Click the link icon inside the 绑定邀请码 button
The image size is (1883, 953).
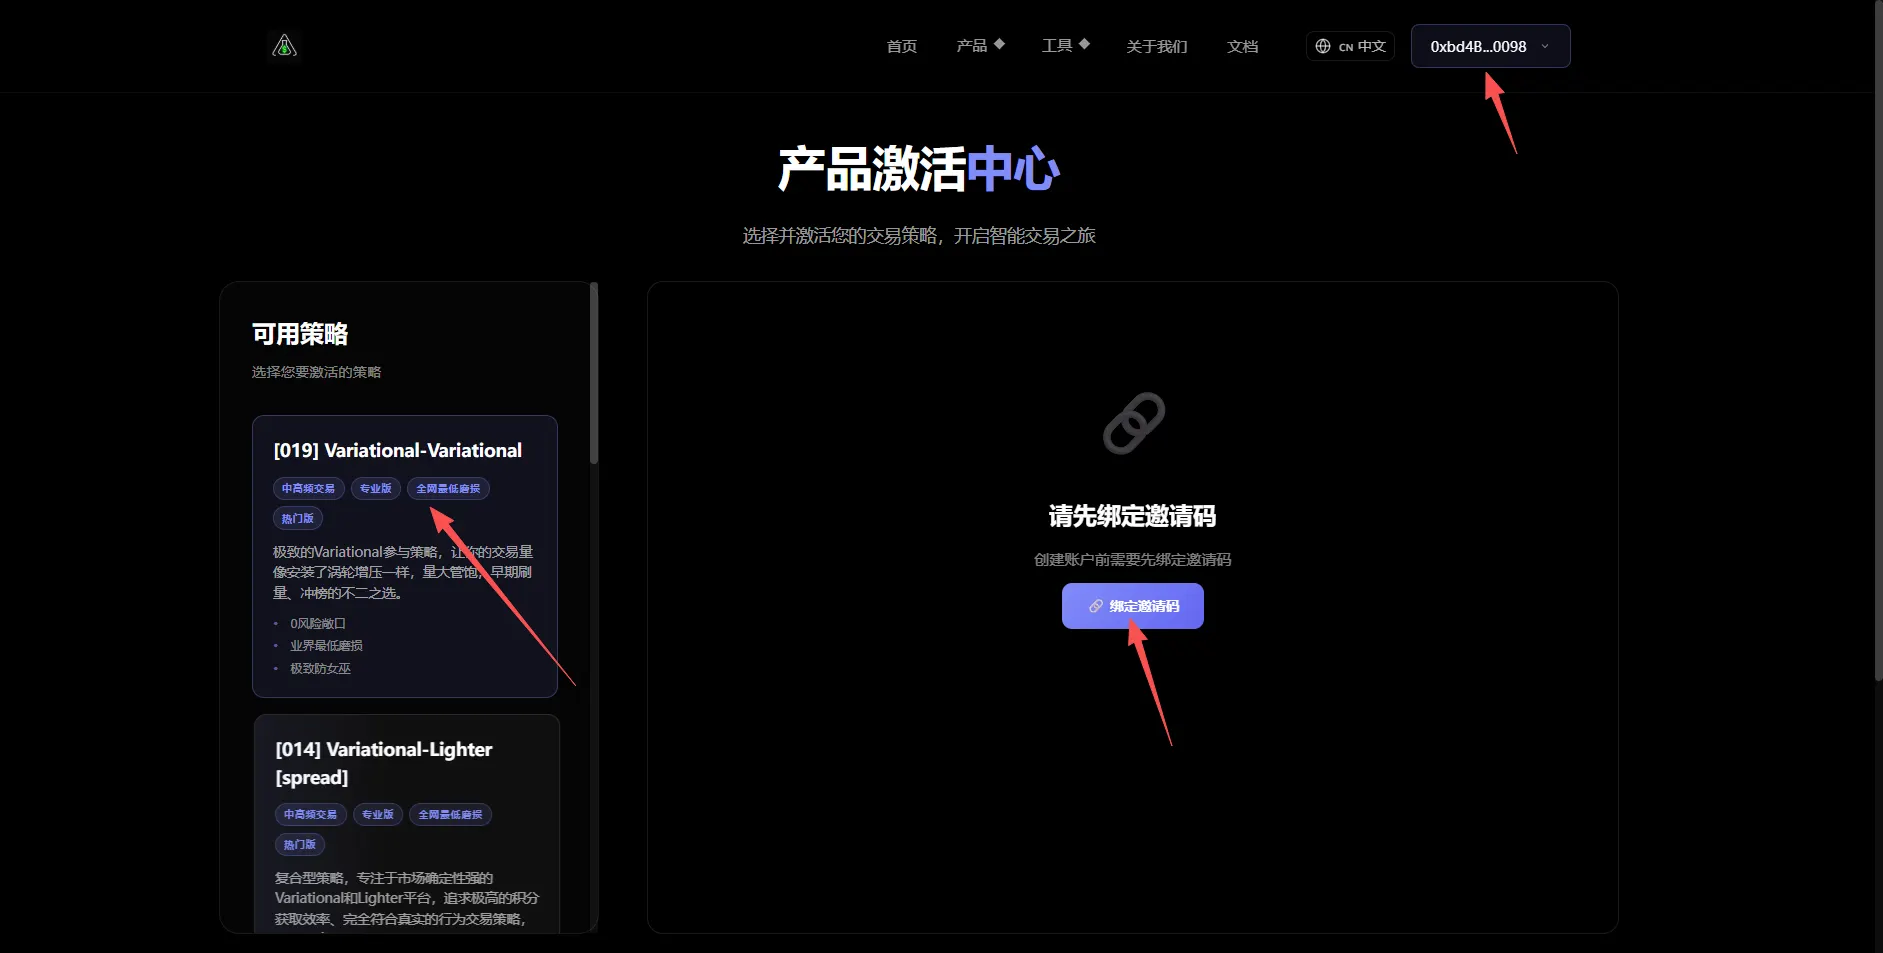point(1095,606)
